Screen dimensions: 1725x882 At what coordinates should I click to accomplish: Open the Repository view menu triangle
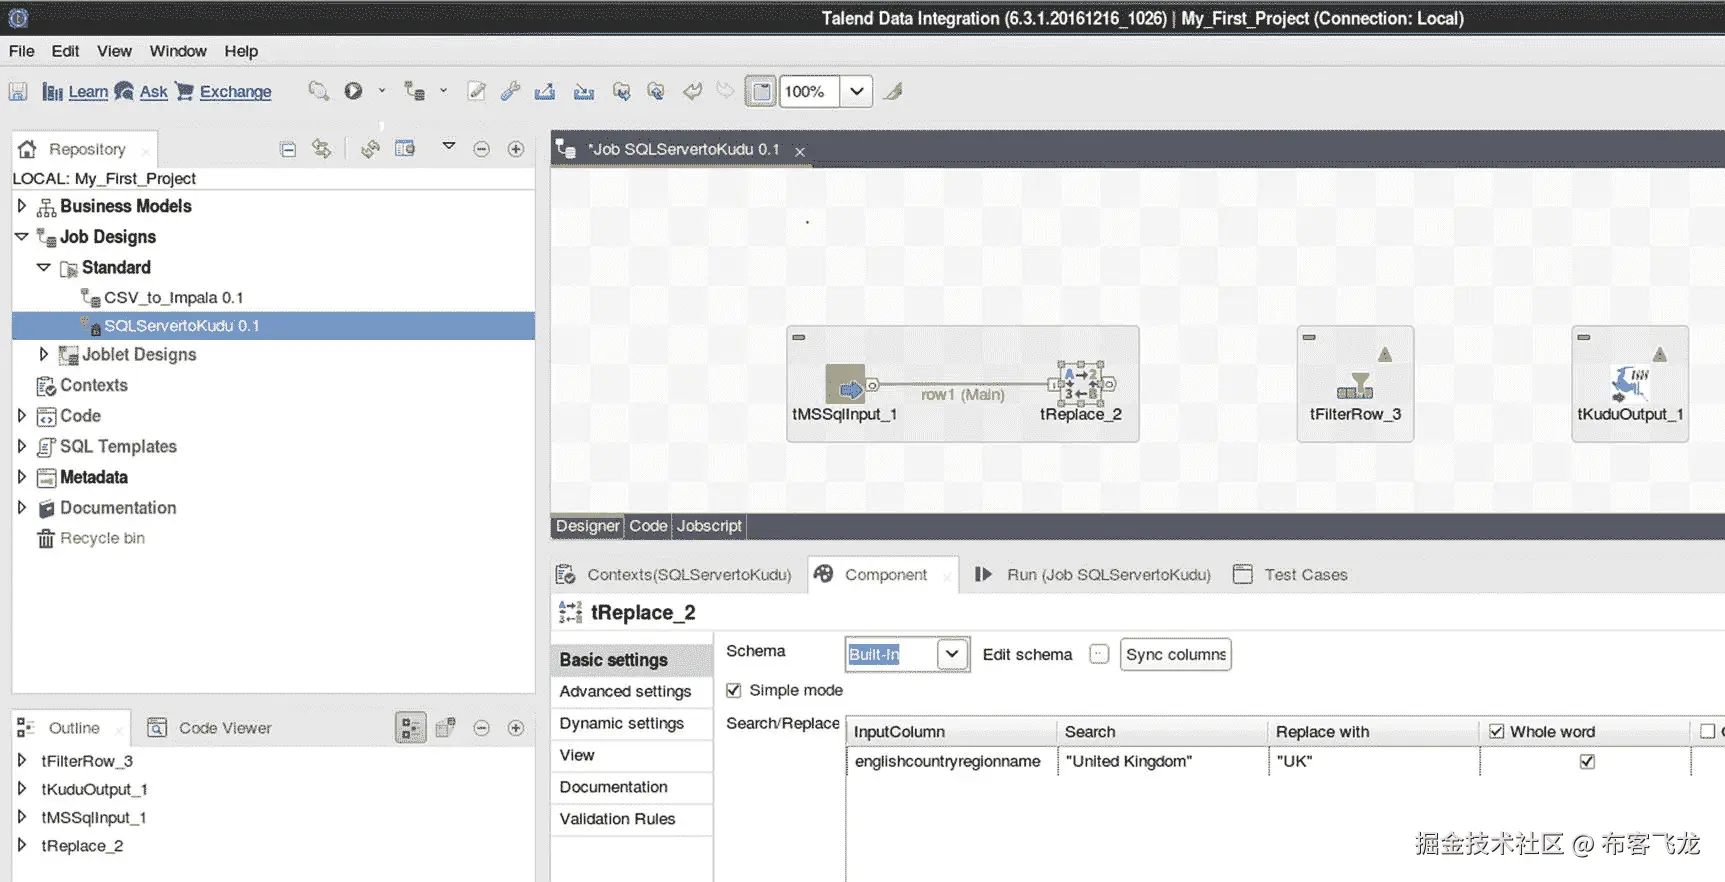(x=449, y=146)
